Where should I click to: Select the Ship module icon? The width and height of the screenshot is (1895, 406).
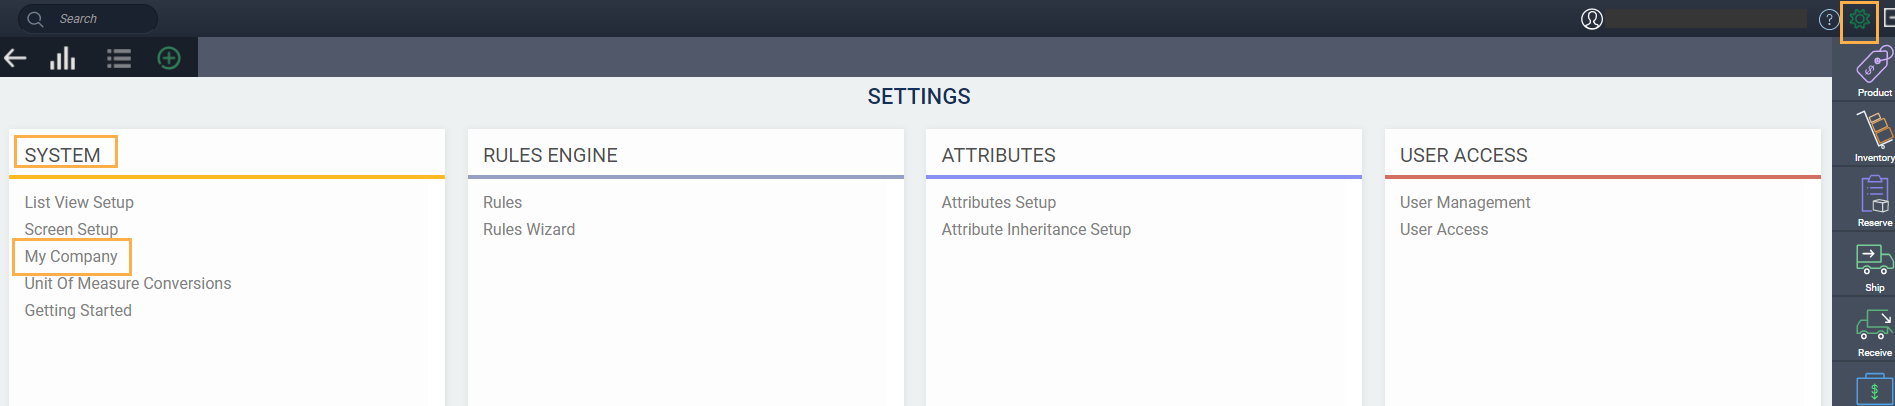click(x=1873, y=266)
